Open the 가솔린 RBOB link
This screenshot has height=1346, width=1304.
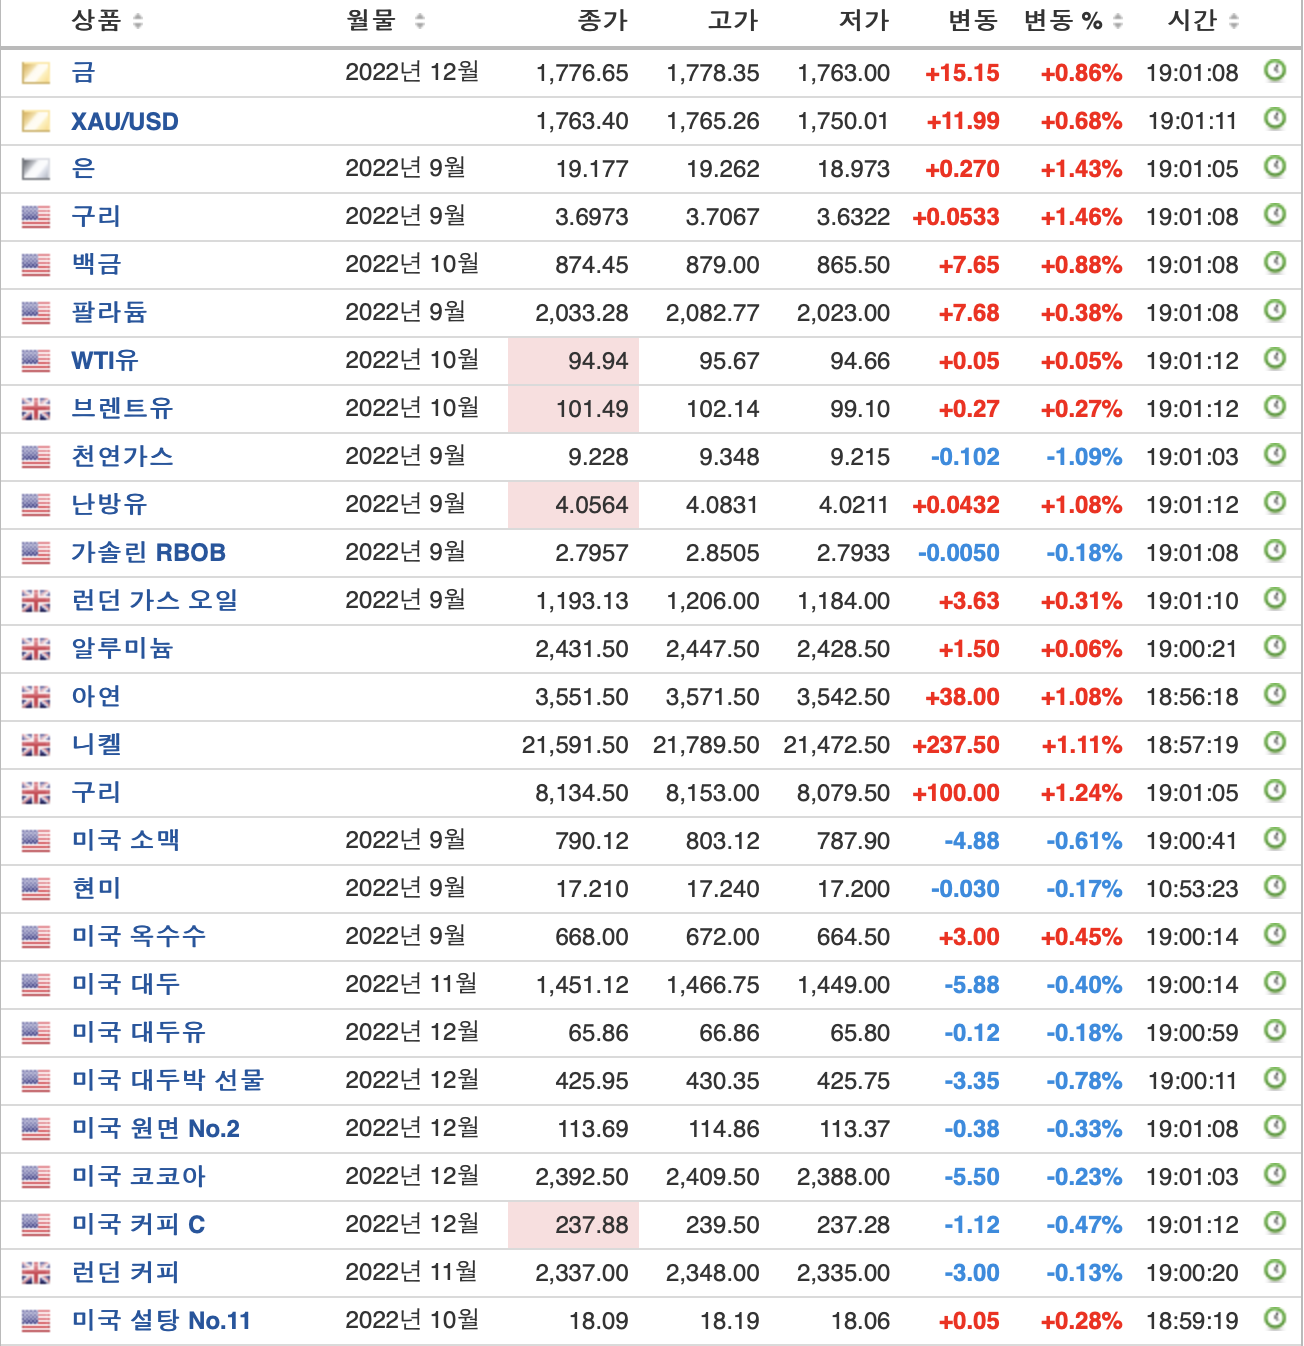[x=148, y=552]
